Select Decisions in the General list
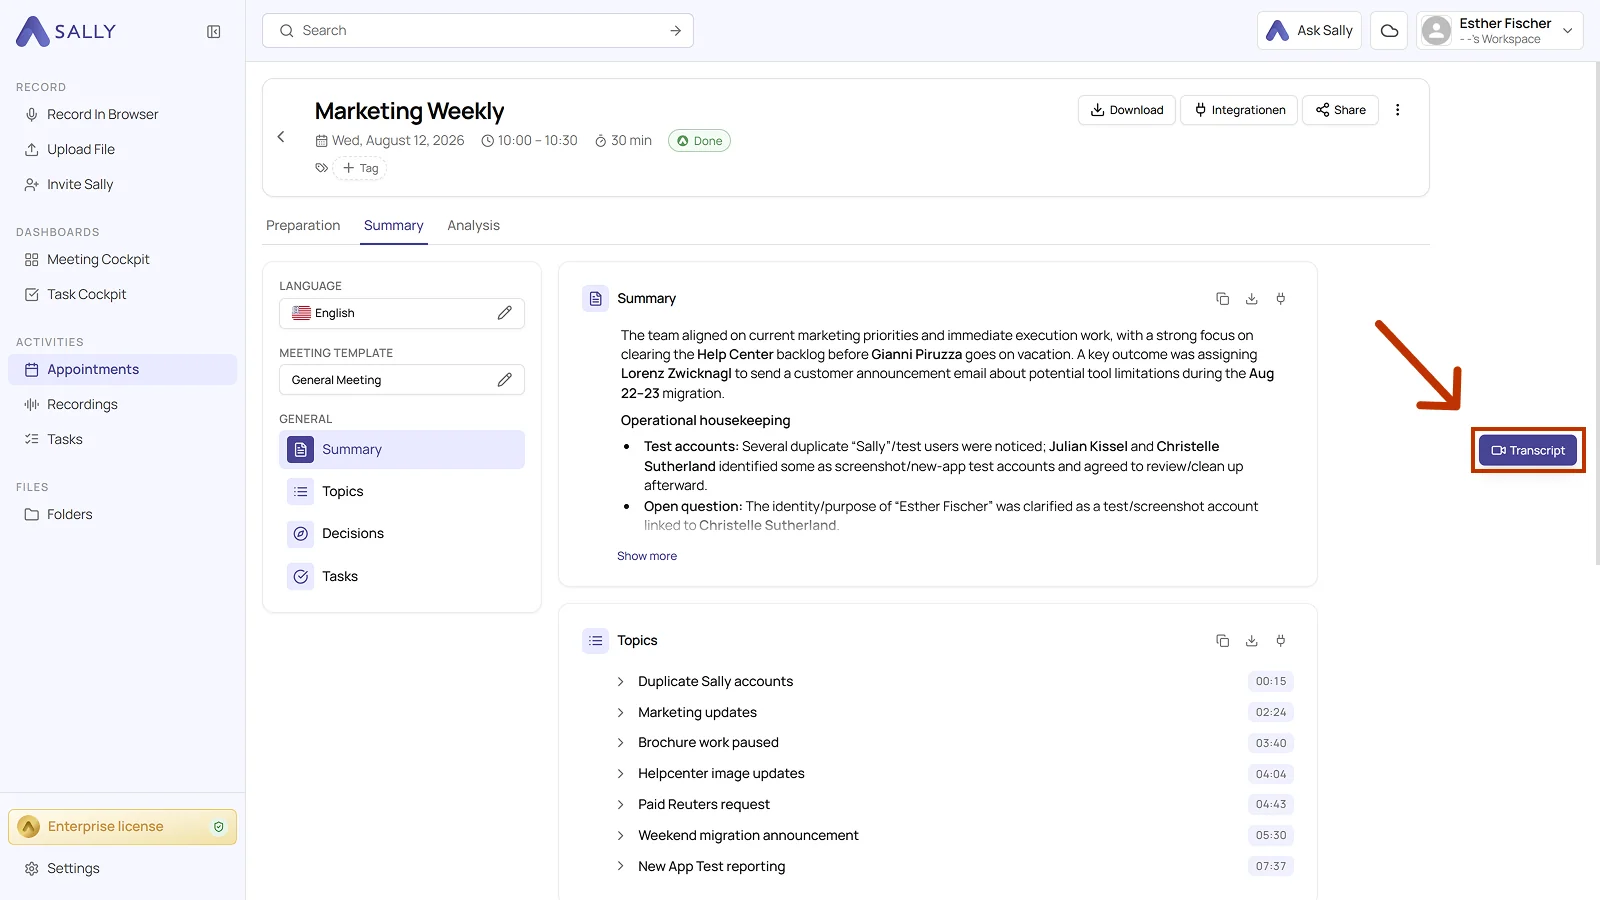Image resolution: width=1600 pixels, height=900 pixels. [x=402, y=534]
